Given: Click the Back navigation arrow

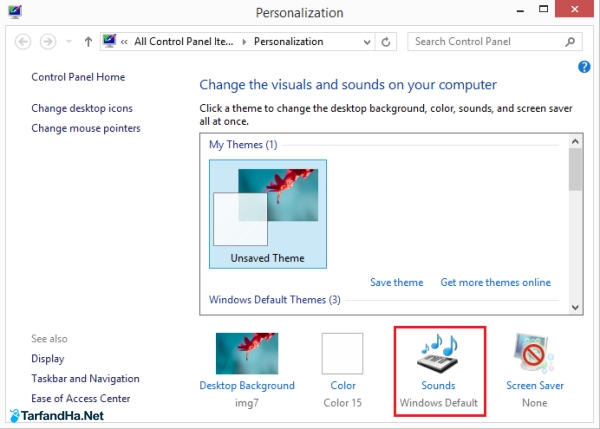Looking at the screenshot, I should [23, 41].
